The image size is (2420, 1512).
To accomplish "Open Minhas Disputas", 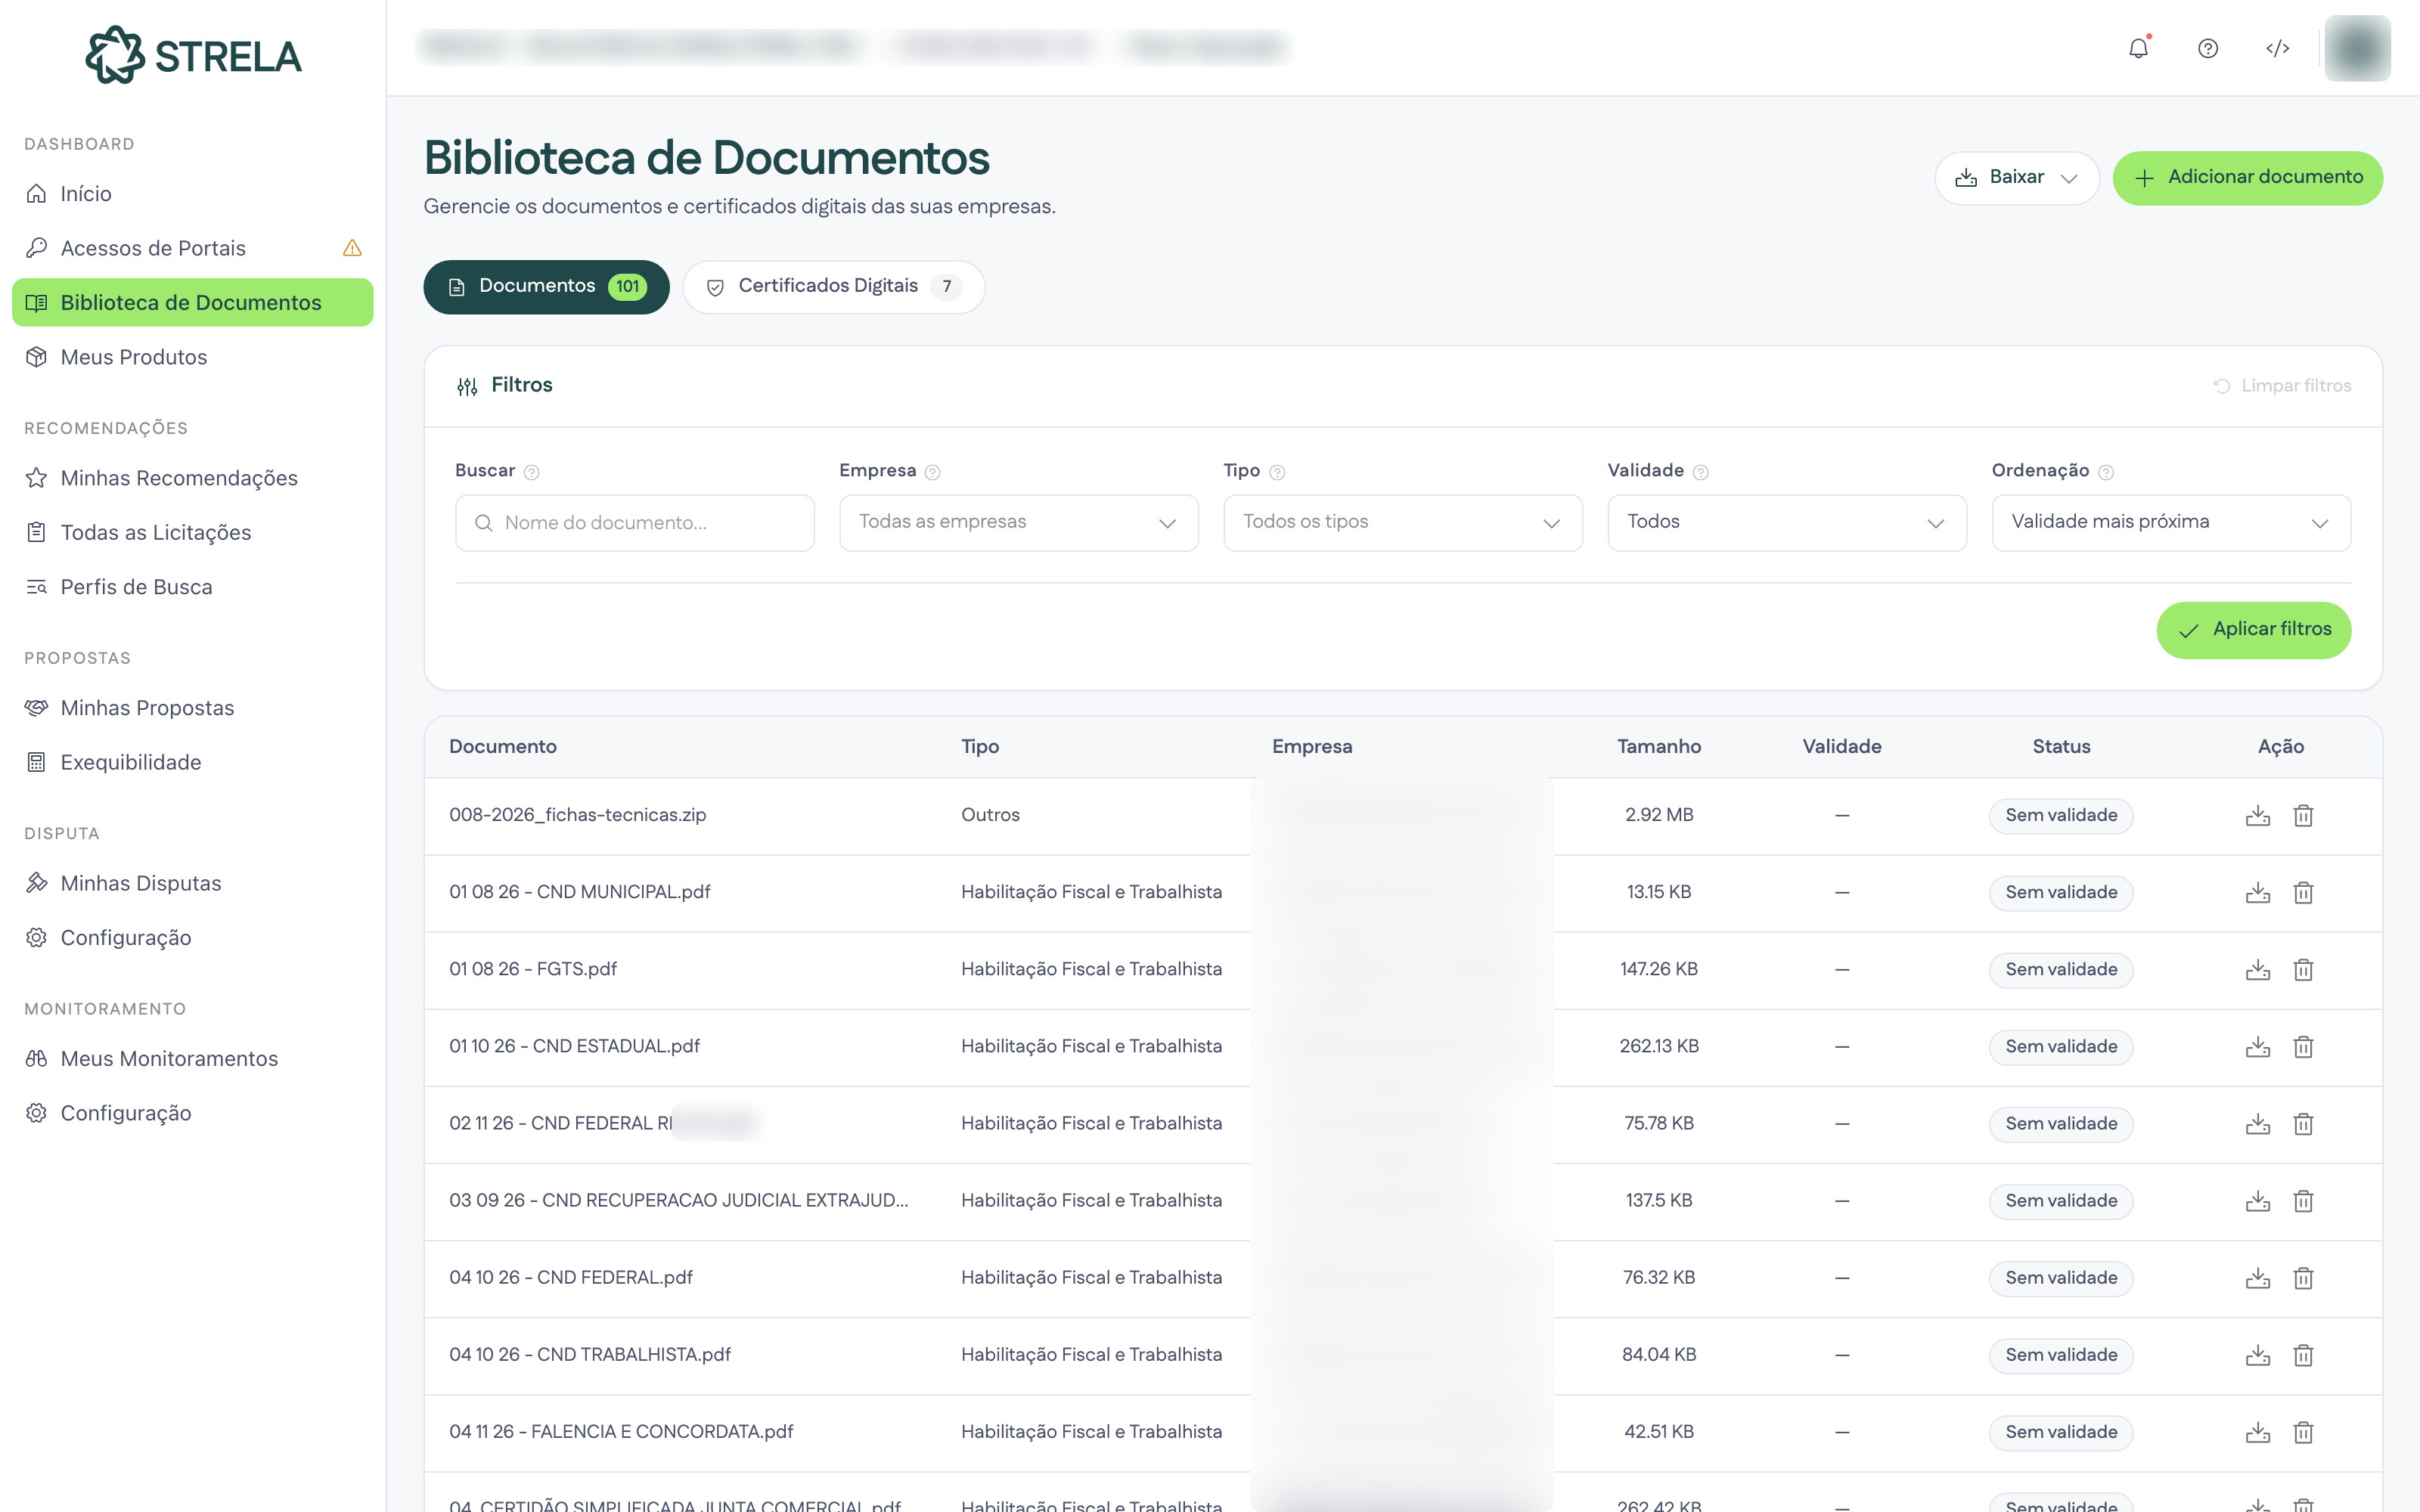I will (192, 883).
